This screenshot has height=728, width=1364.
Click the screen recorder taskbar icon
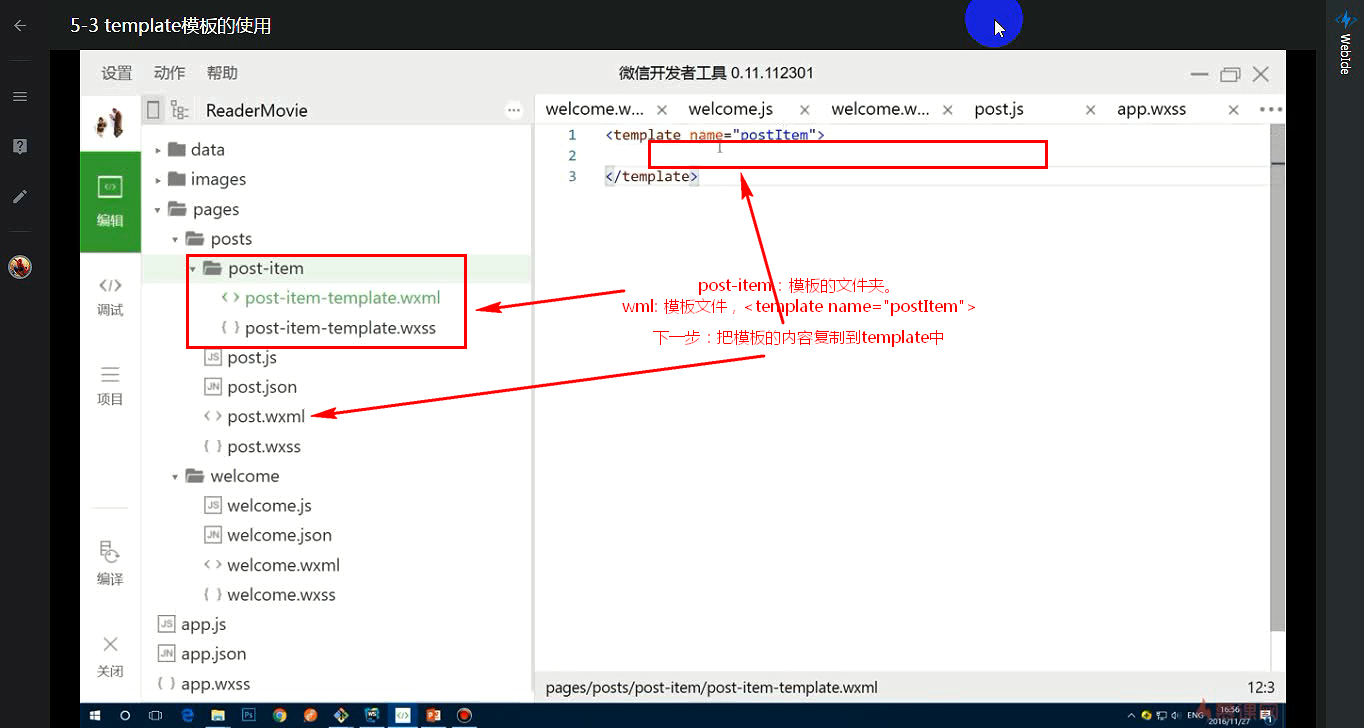[464, 715]
